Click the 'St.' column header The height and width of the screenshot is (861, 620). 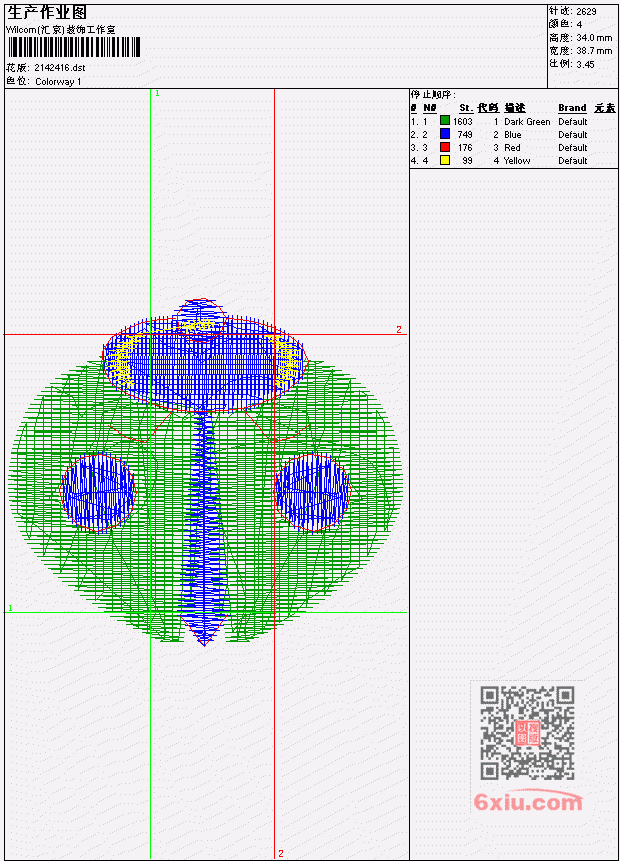click(x=466, y=108)
